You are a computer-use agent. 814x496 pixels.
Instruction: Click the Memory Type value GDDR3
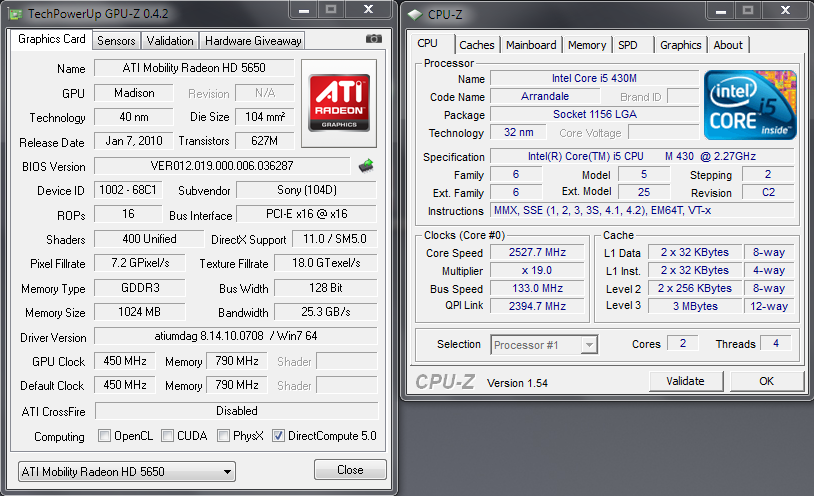(140, 288)
